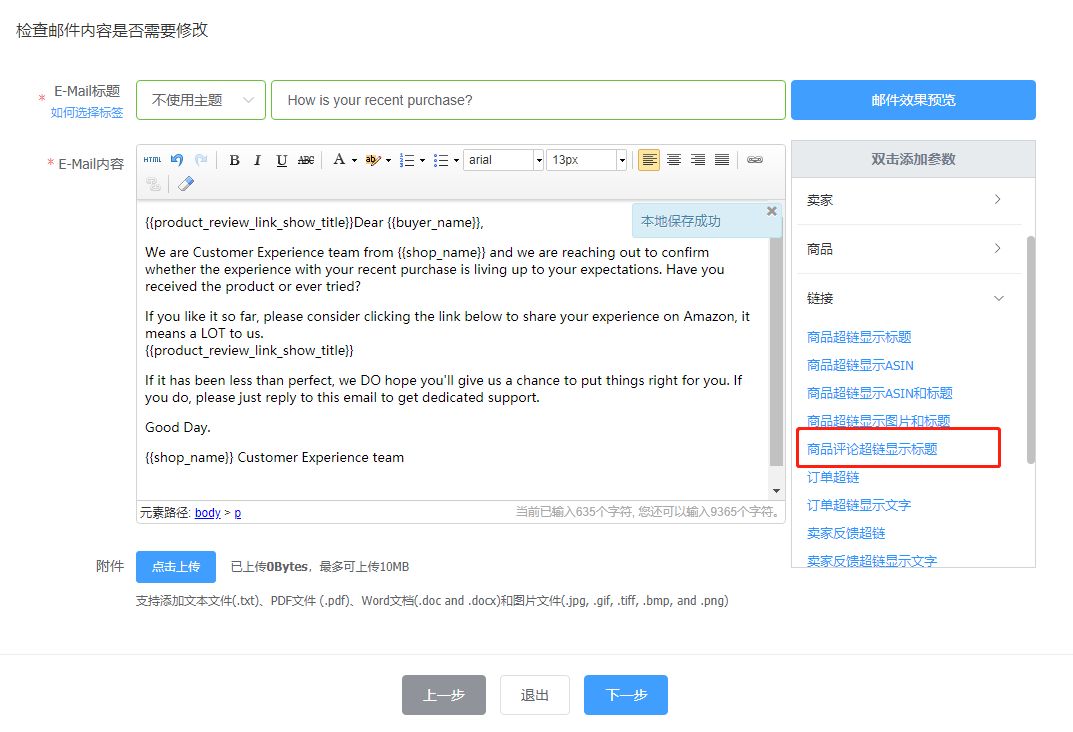Open ordered list style dropdown arrow

point(422,160)
